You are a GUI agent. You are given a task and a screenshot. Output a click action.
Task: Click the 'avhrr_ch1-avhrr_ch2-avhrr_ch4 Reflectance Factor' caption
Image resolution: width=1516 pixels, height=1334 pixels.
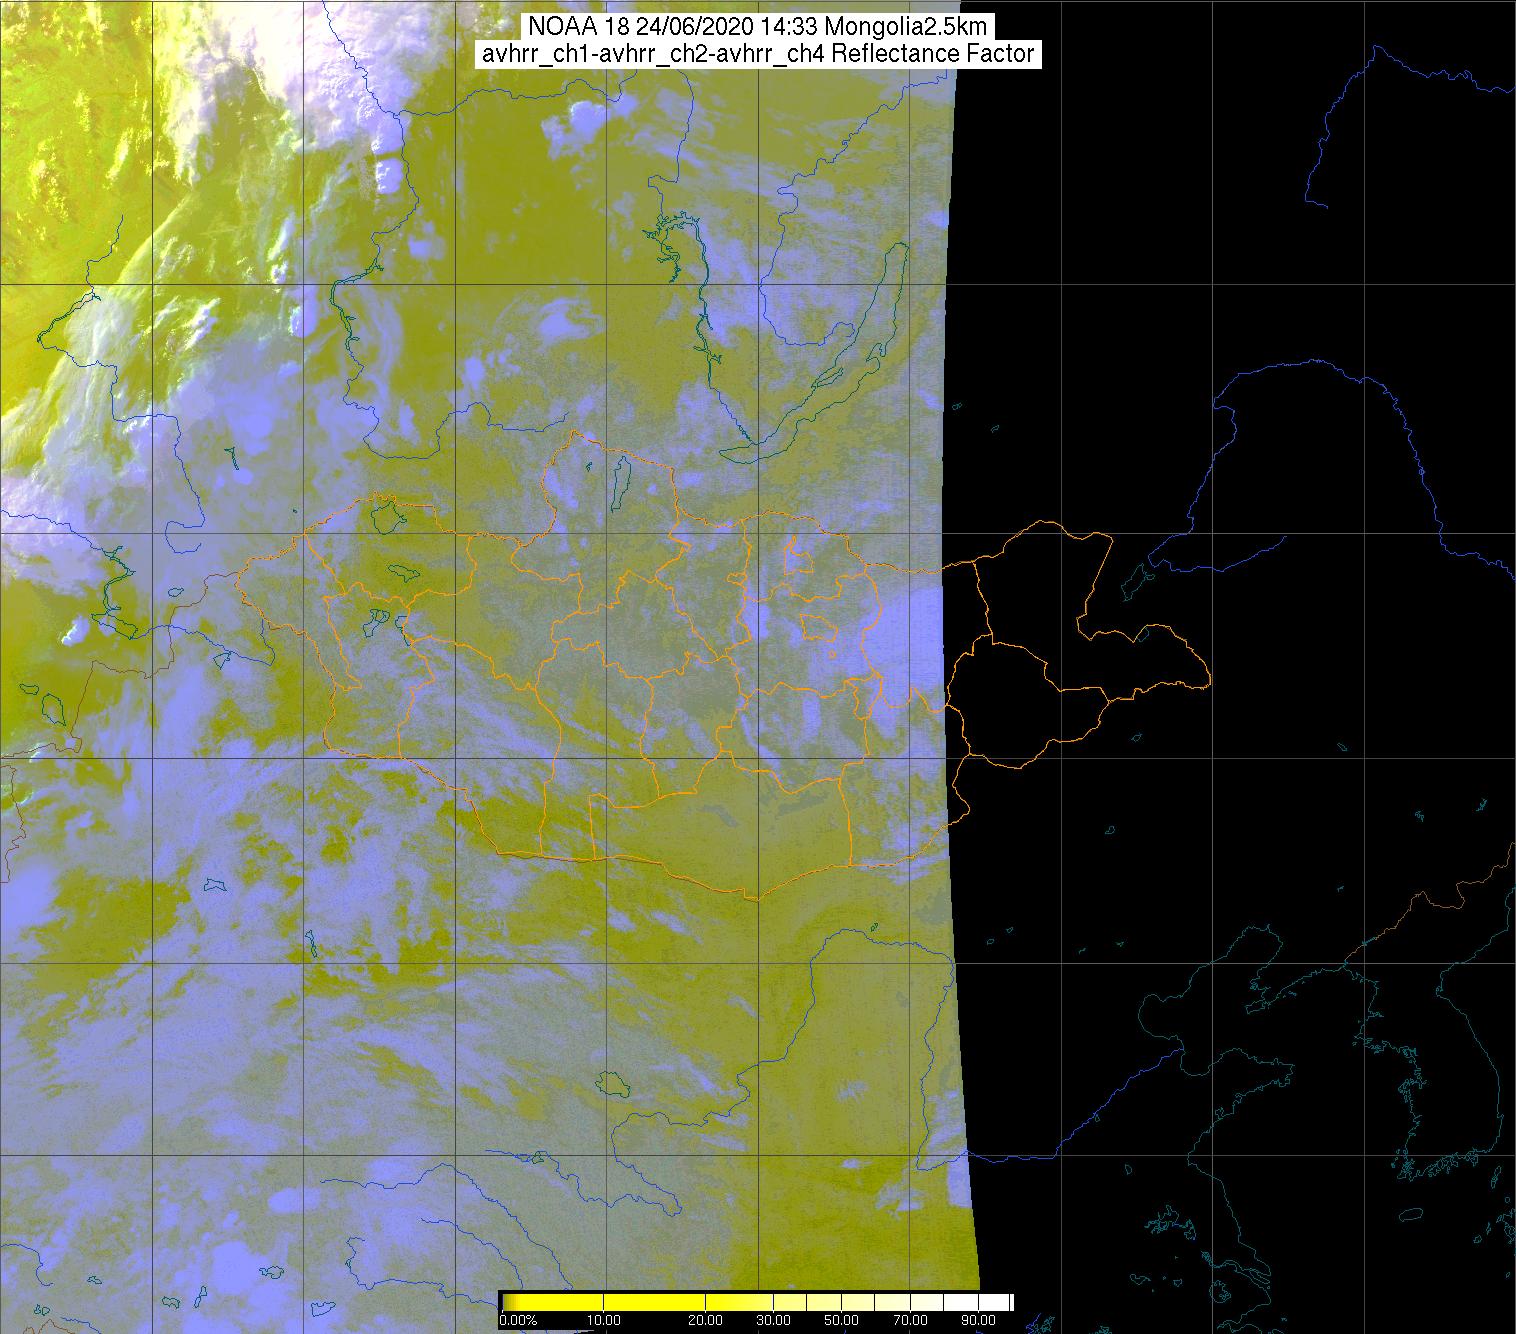coord(758,54)
